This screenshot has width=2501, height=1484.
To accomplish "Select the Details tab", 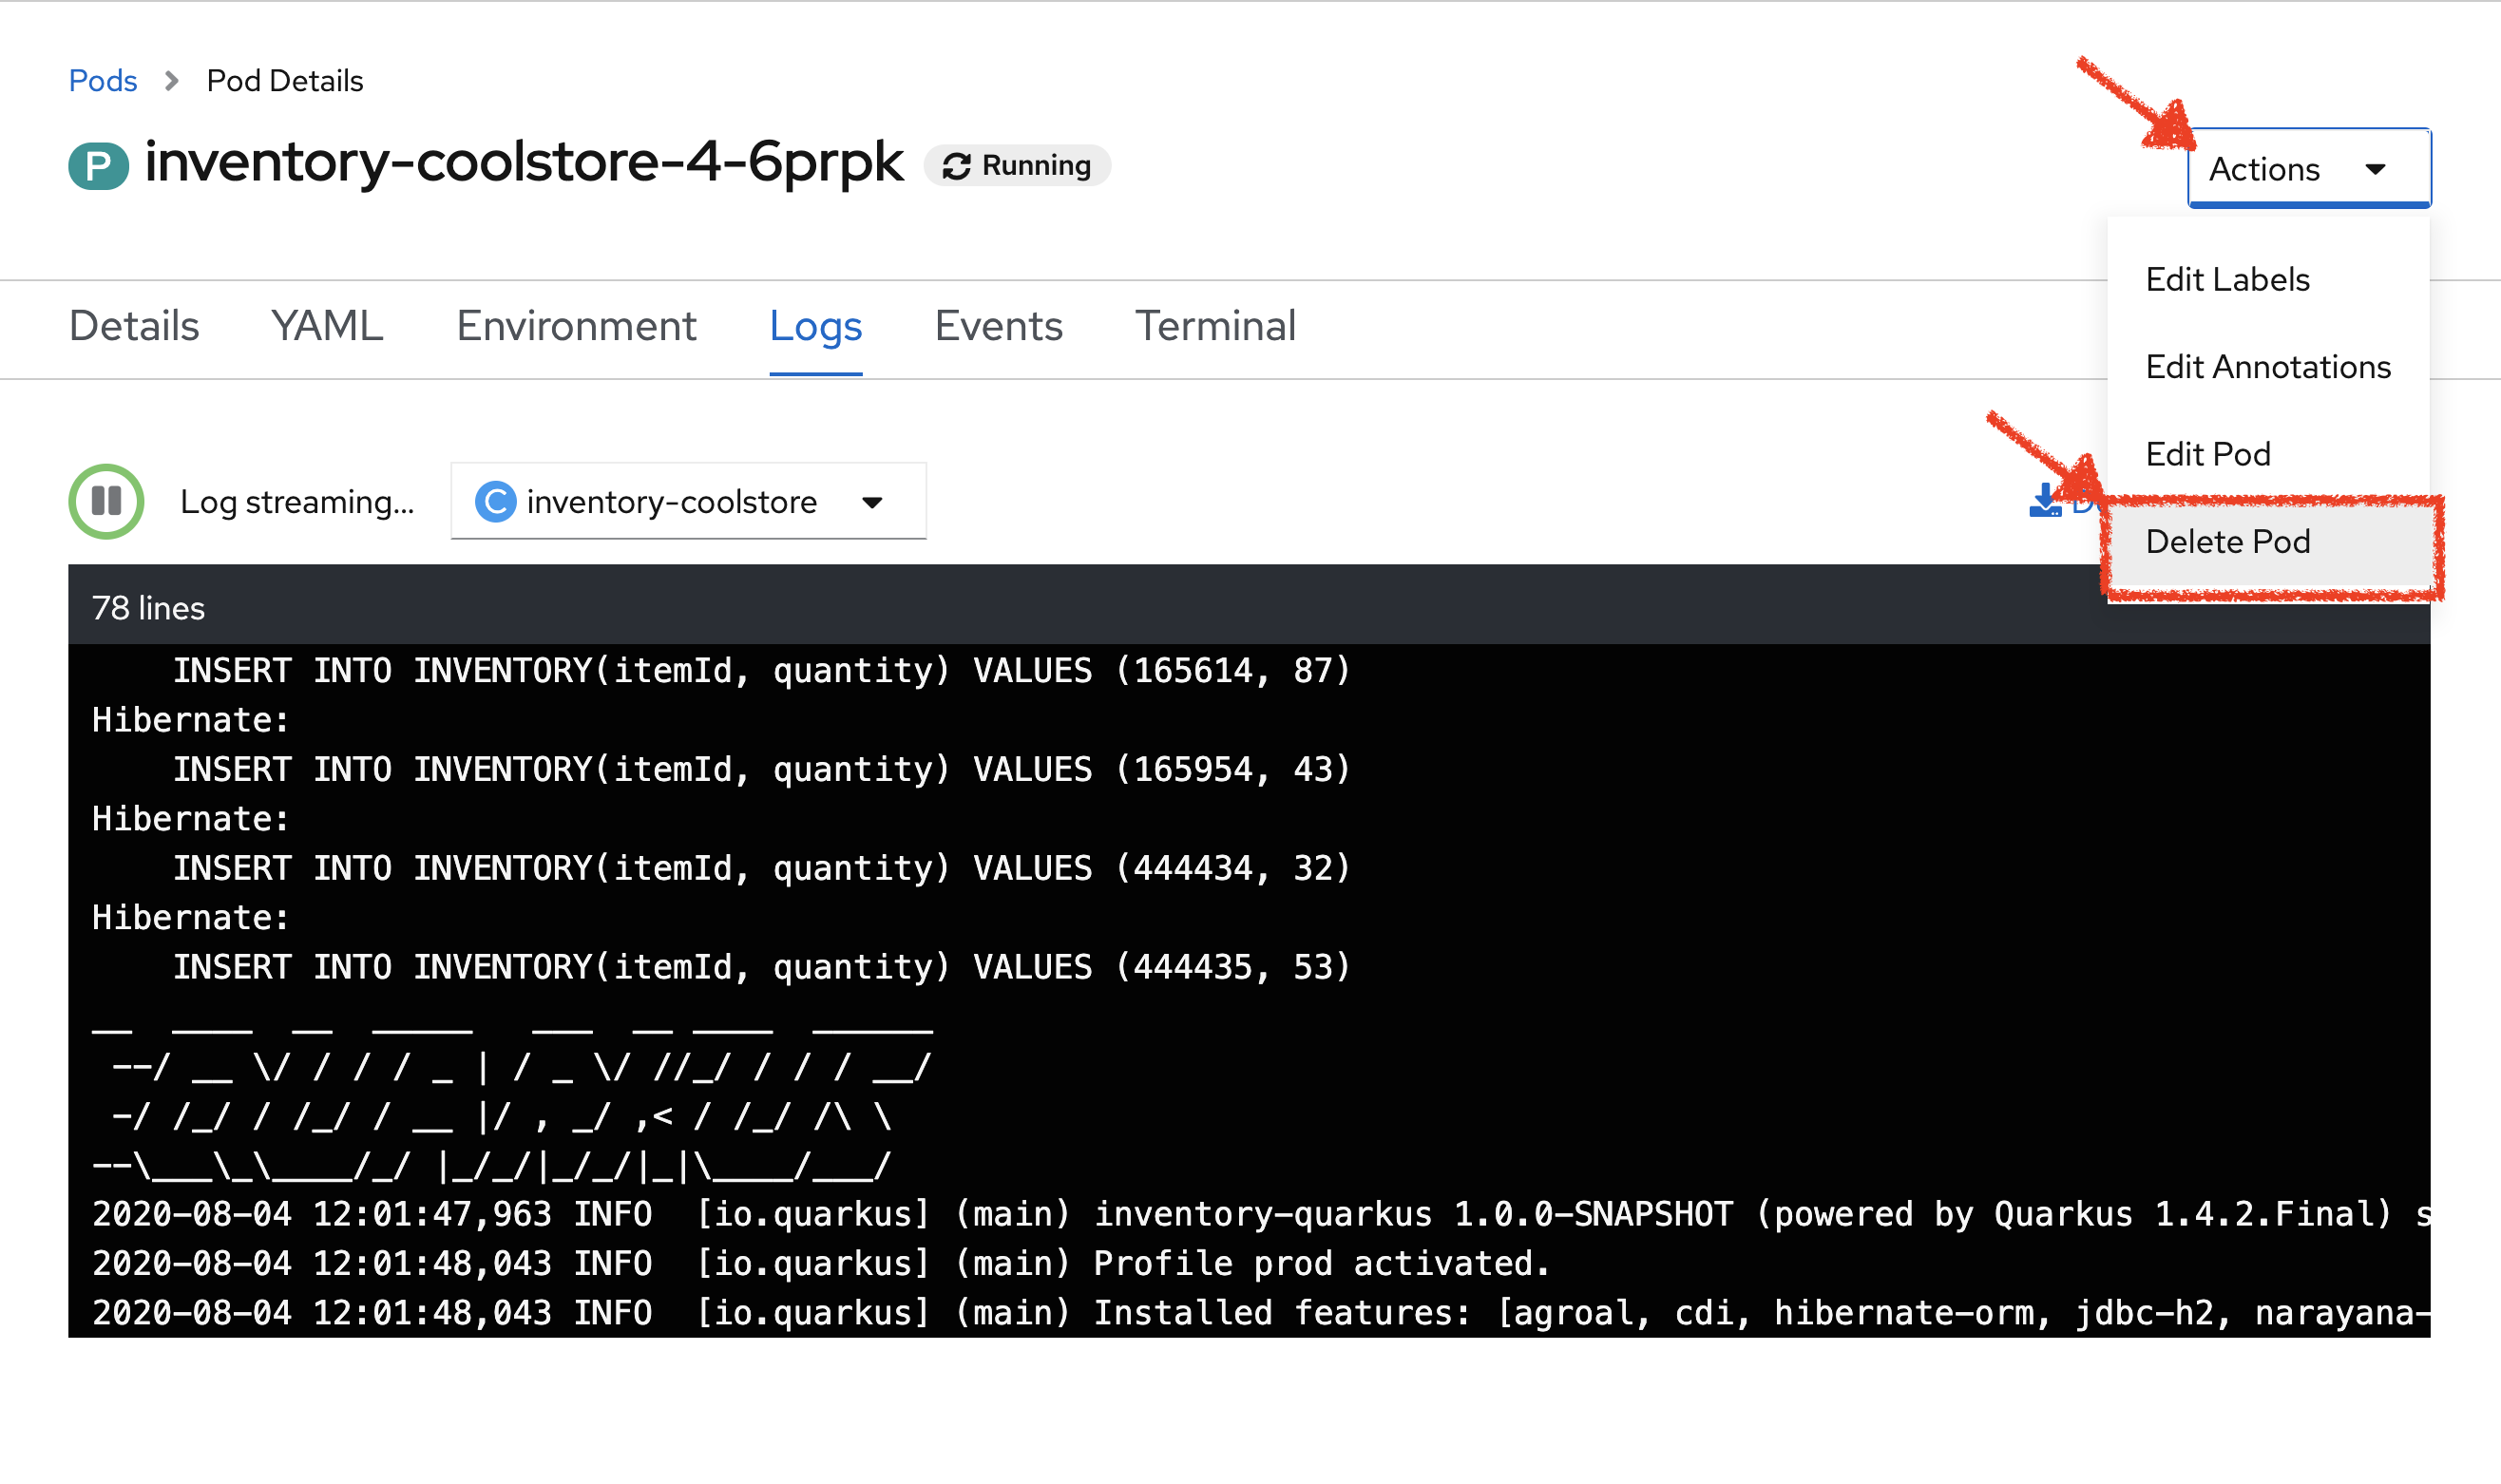I will click(134, 327).
